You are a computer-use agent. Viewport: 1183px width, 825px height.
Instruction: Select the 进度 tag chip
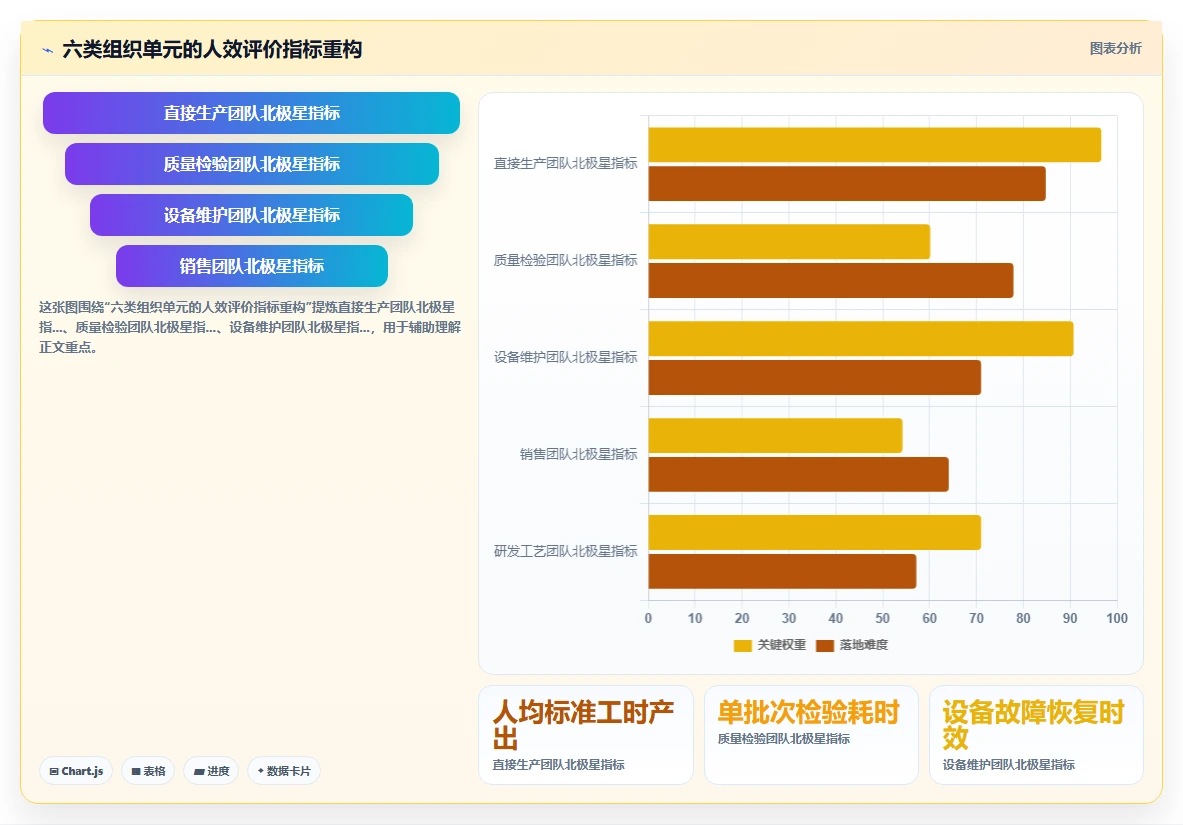coord(211,771)
